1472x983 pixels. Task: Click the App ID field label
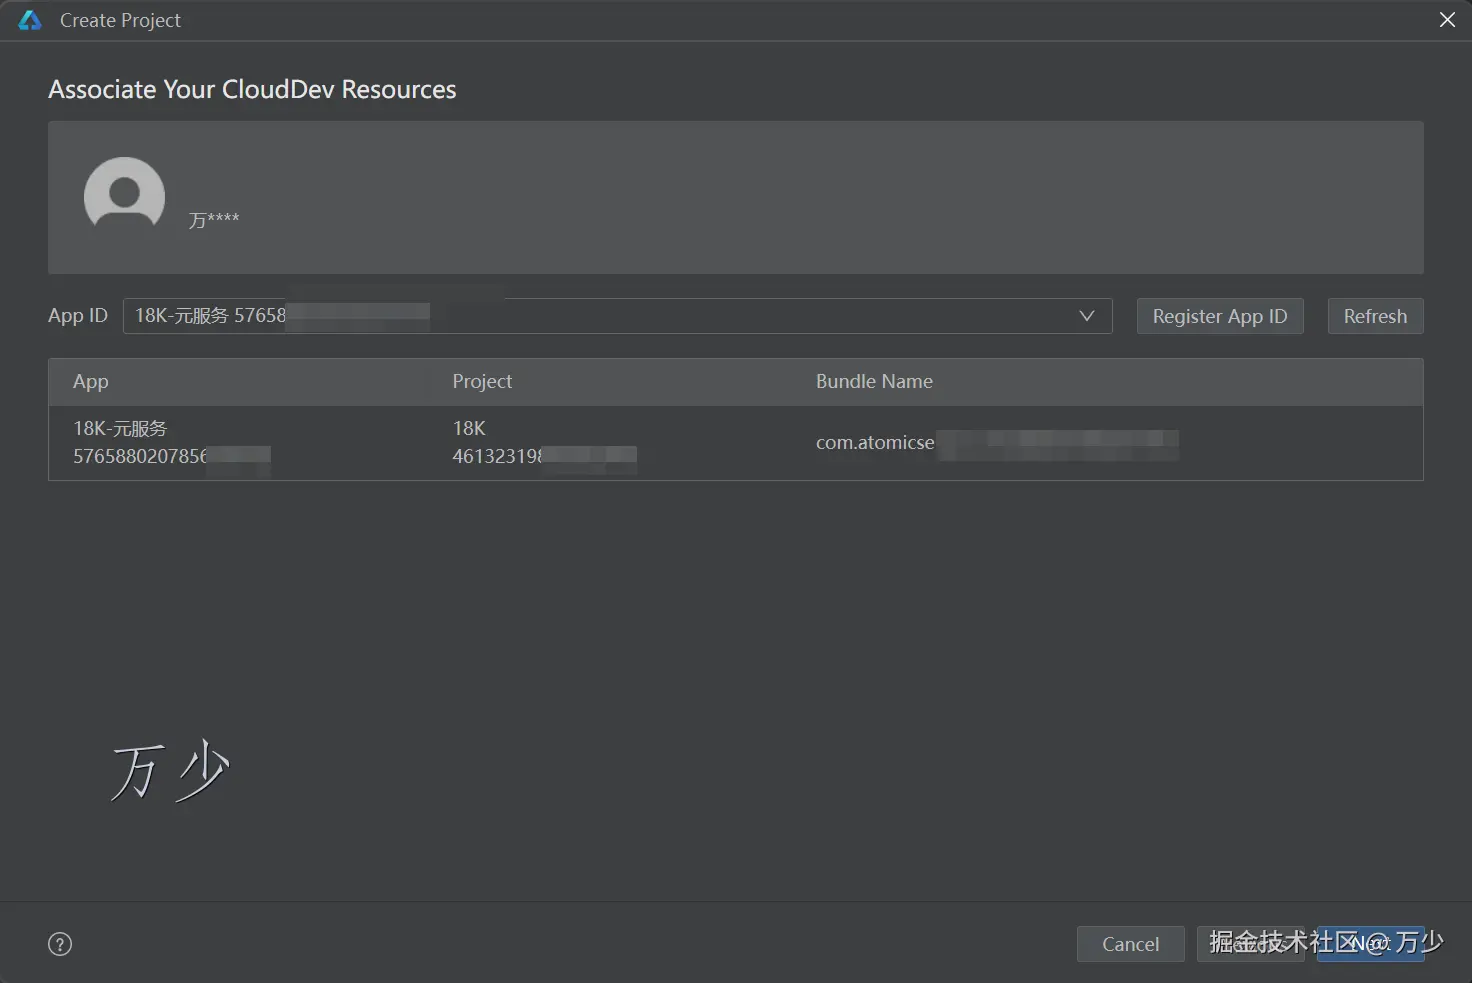tap(78, 316)
